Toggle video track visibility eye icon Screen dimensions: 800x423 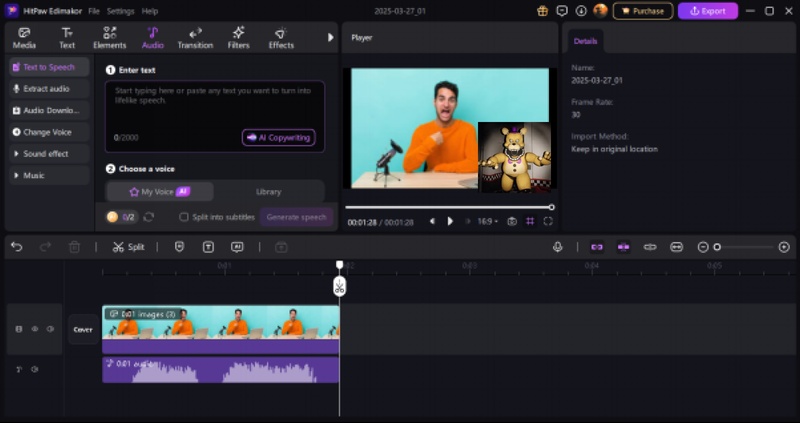click(x=34, y=329)
